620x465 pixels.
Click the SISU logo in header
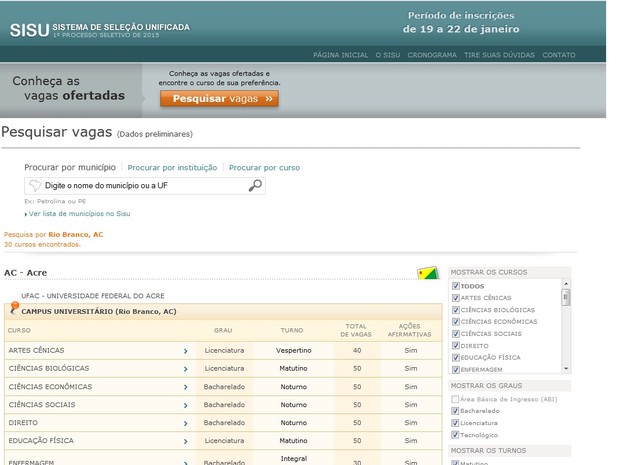(x=28, y=29)
